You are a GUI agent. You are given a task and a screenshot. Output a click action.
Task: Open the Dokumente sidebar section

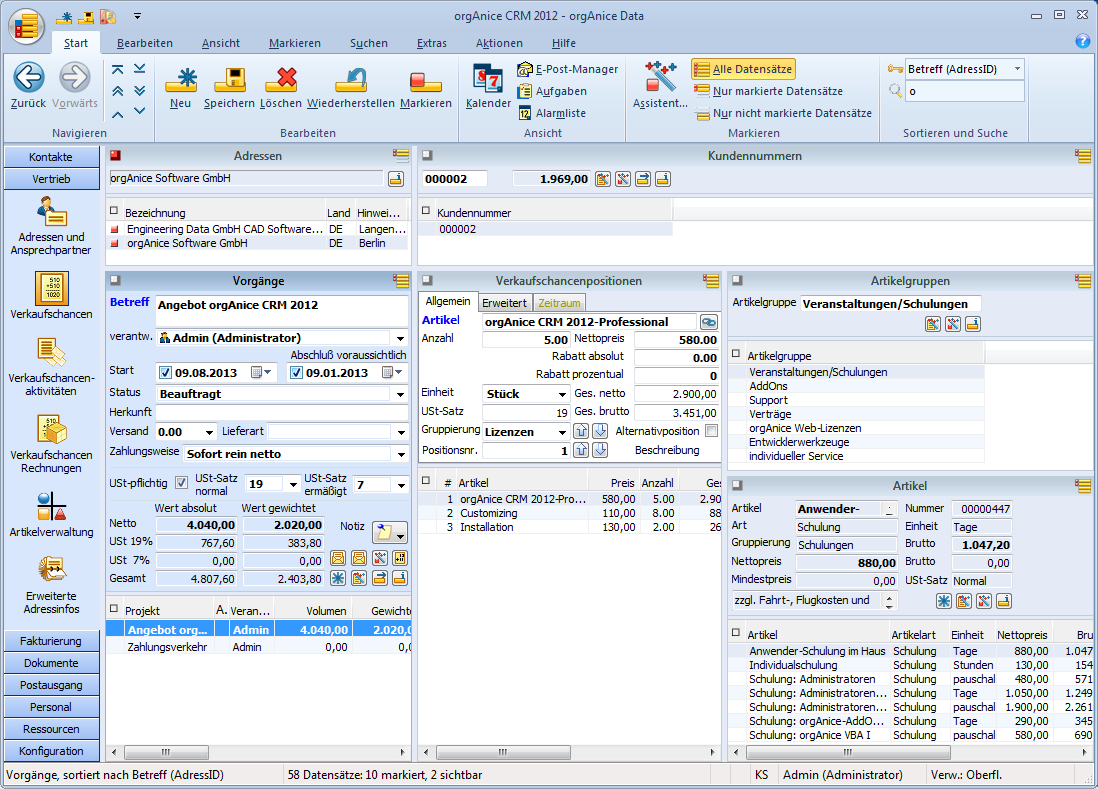(51, 663)
